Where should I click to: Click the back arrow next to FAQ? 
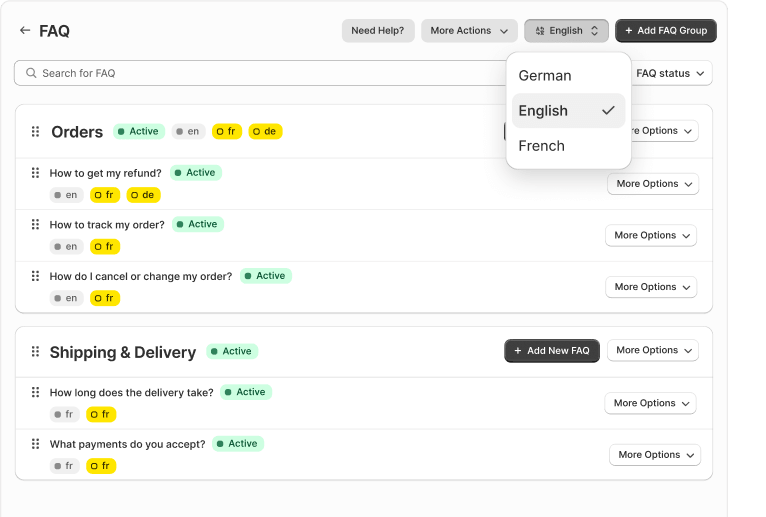tap(25, 31)
